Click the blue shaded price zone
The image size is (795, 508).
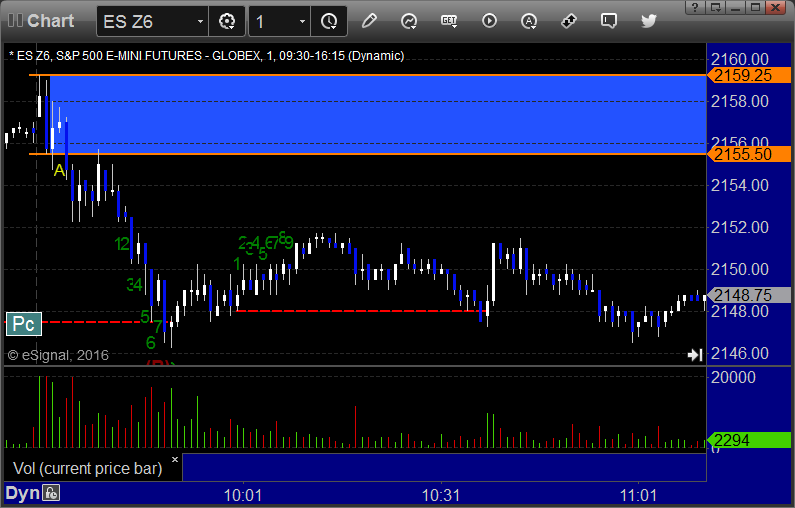coord(378,115)
